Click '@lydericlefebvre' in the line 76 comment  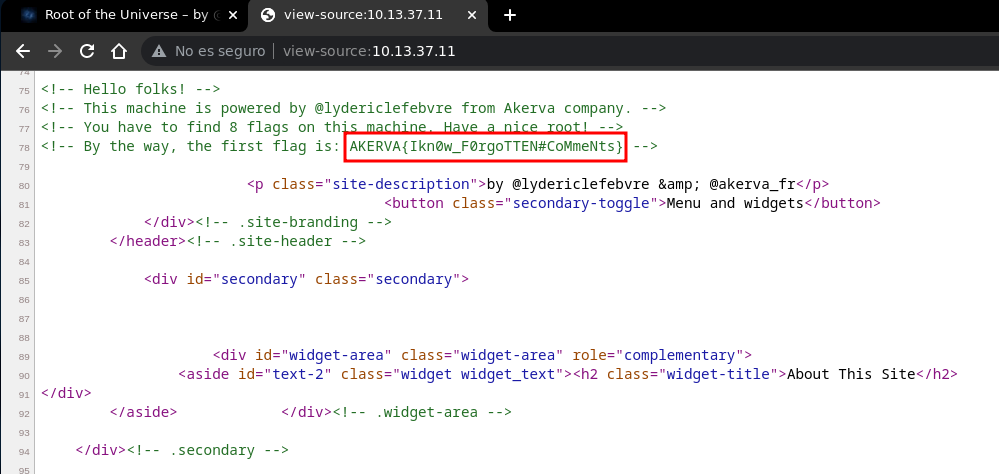pos(384,108)
